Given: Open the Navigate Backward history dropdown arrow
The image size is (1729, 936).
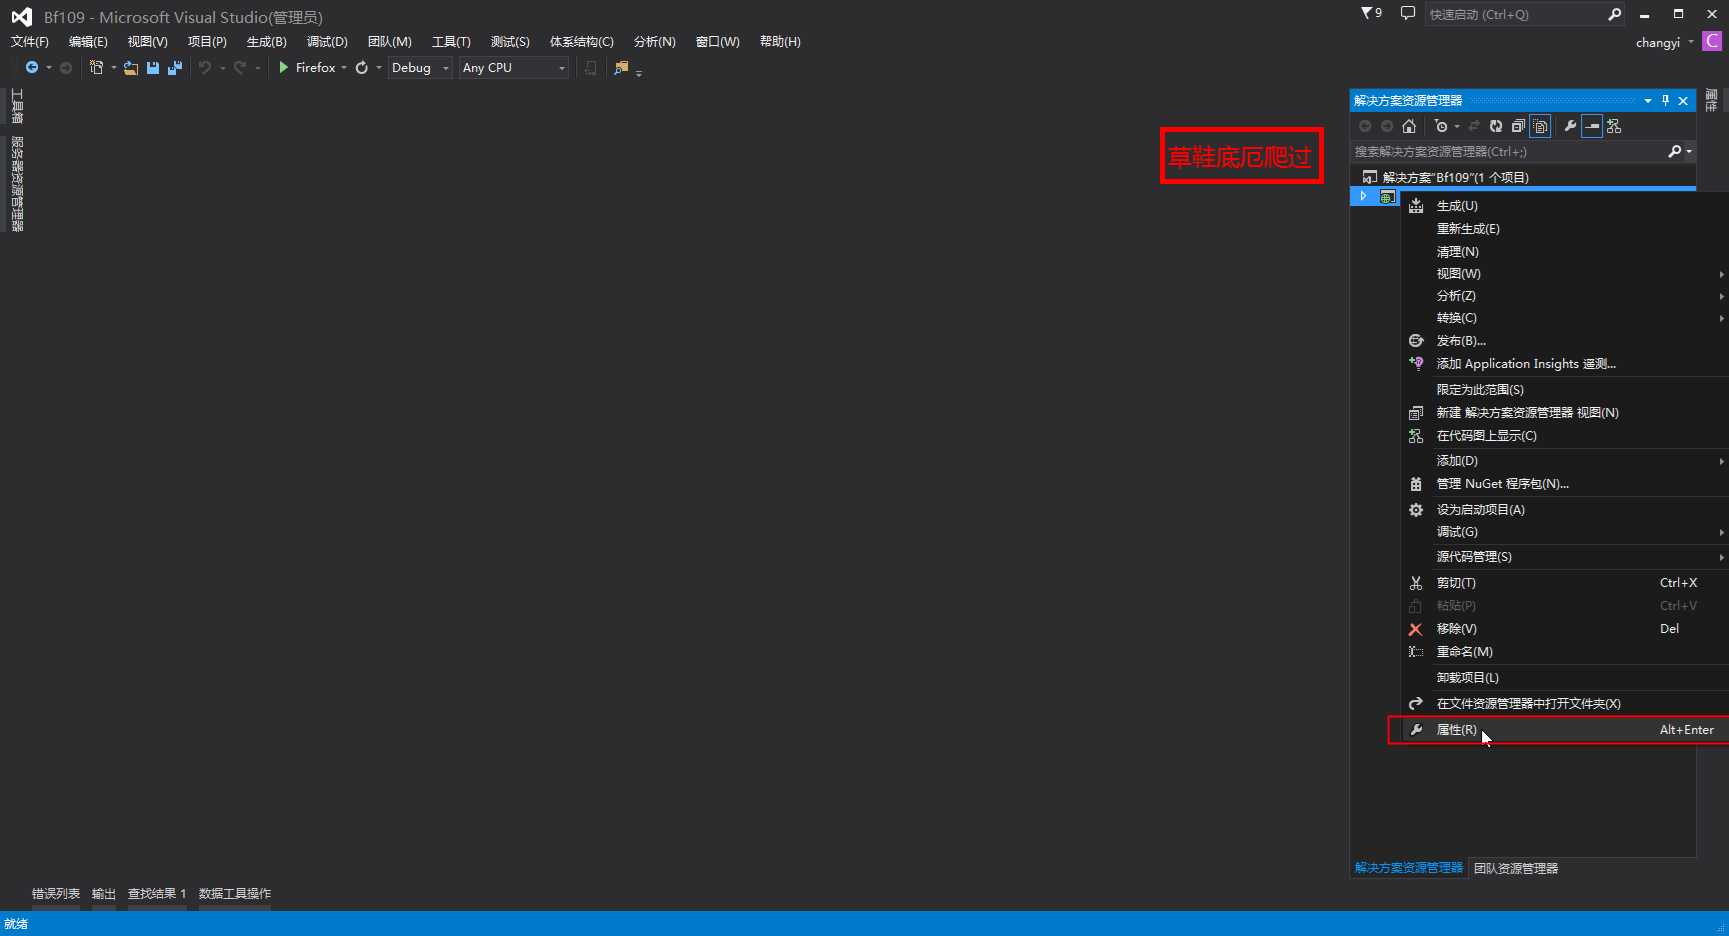Looking at the screenshot, I should [48, 68].
